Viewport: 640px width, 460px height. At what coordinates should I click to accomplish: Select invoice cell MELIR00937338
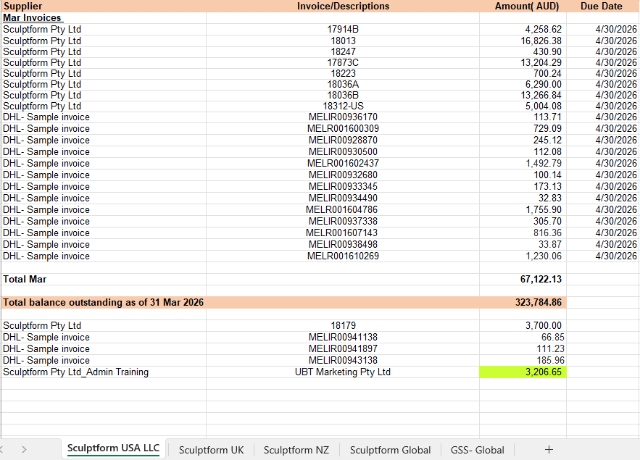(x=343, y=221)
